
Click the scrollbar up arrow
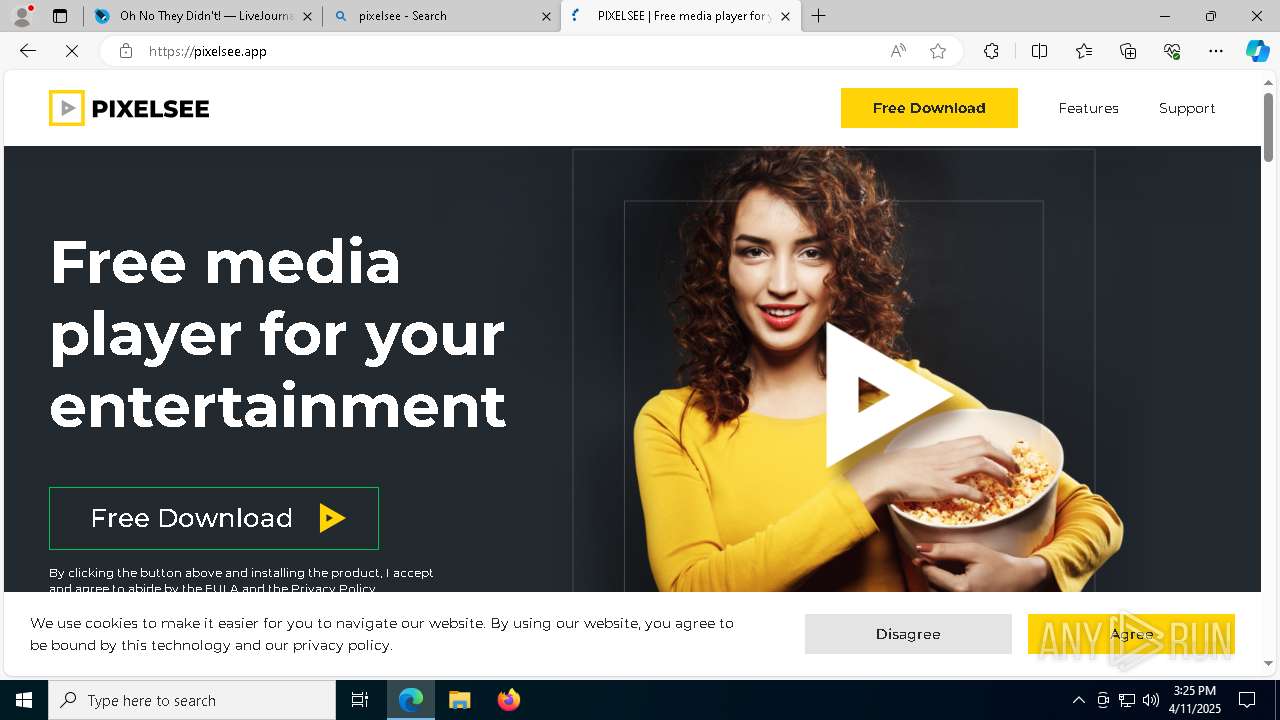[1268, 82]
